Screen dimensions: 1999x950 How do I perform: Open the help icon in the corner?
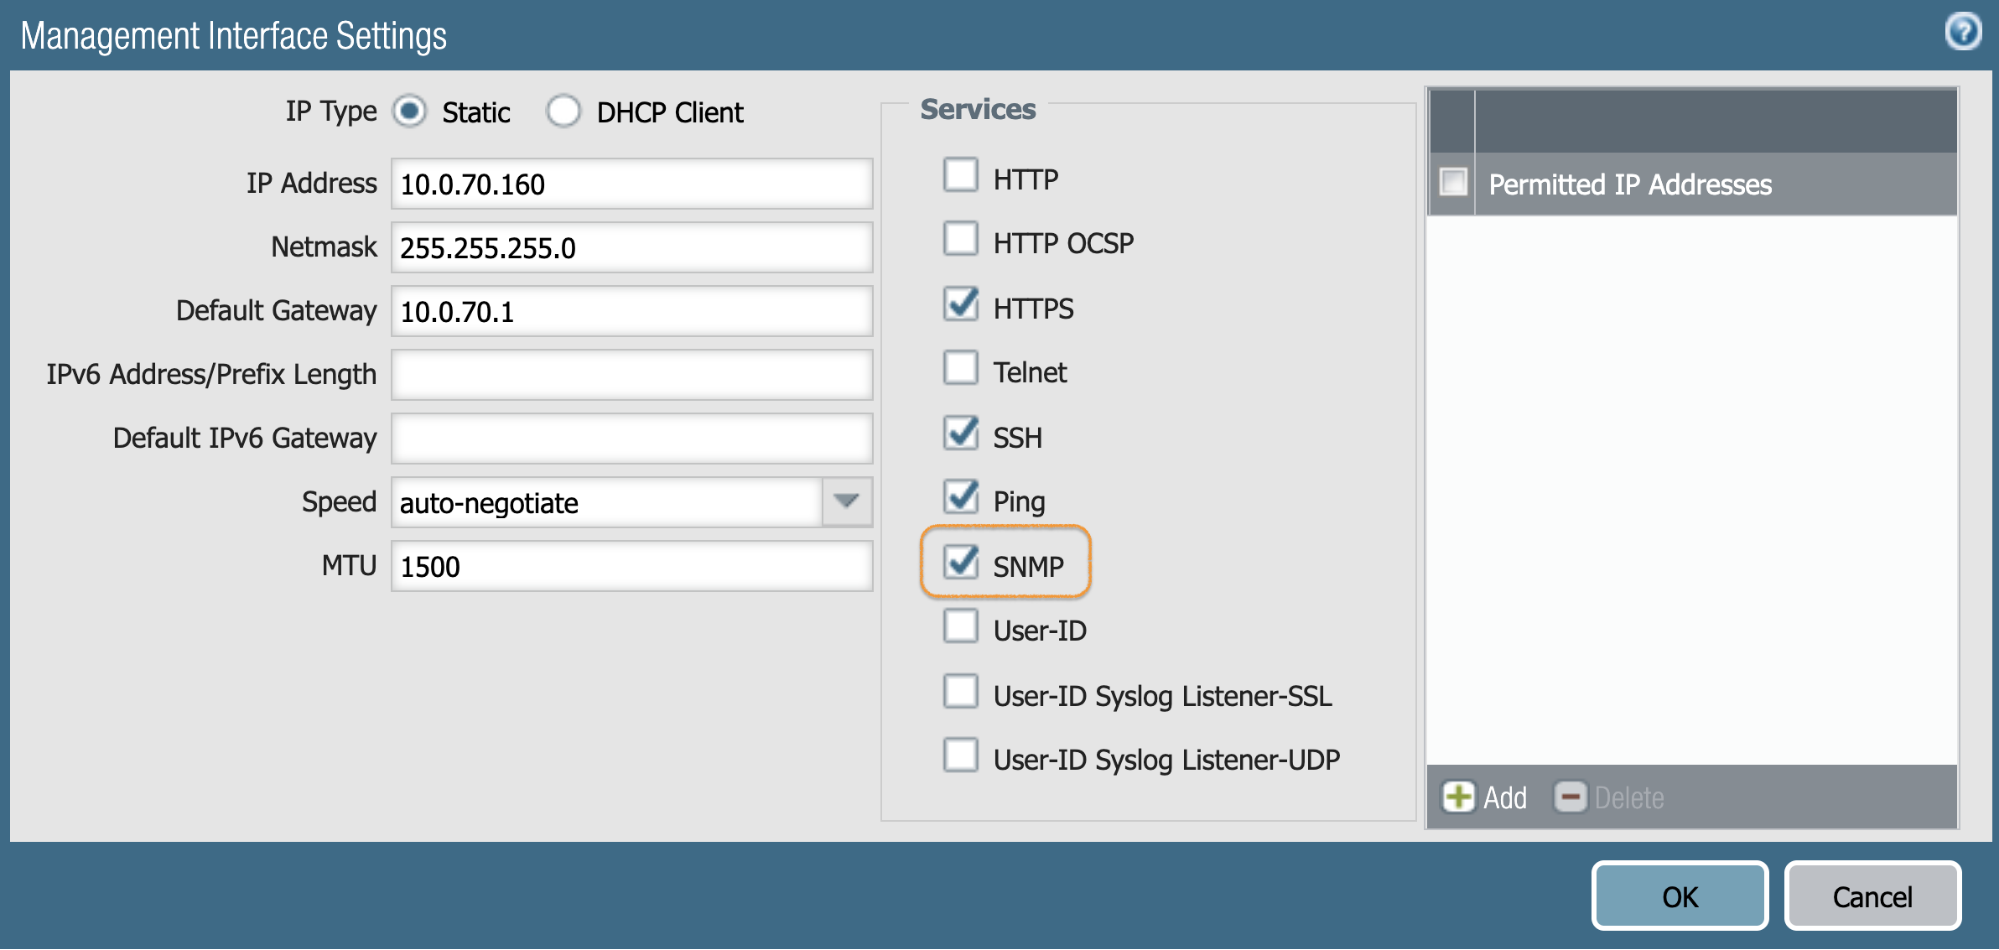pos(1963,31)
